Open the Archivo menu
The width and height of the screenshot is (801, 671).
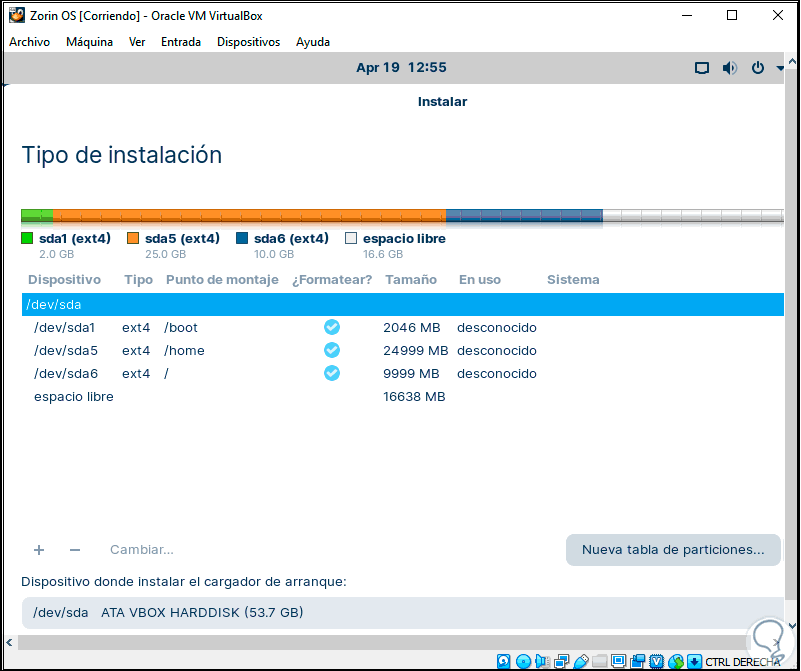pyautogui.click(x=30, y=42)
